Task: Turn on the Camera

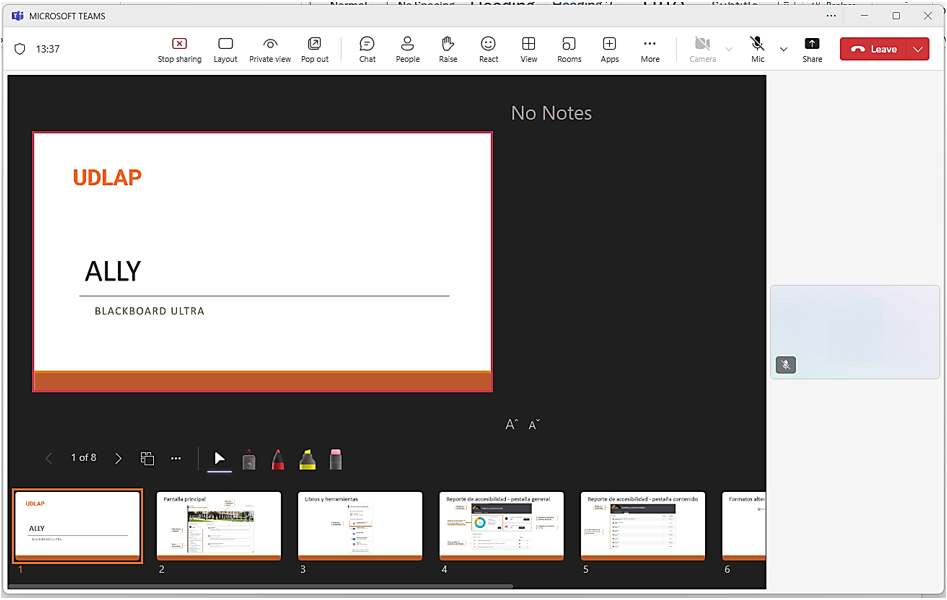Action: [x=702, y=49]
